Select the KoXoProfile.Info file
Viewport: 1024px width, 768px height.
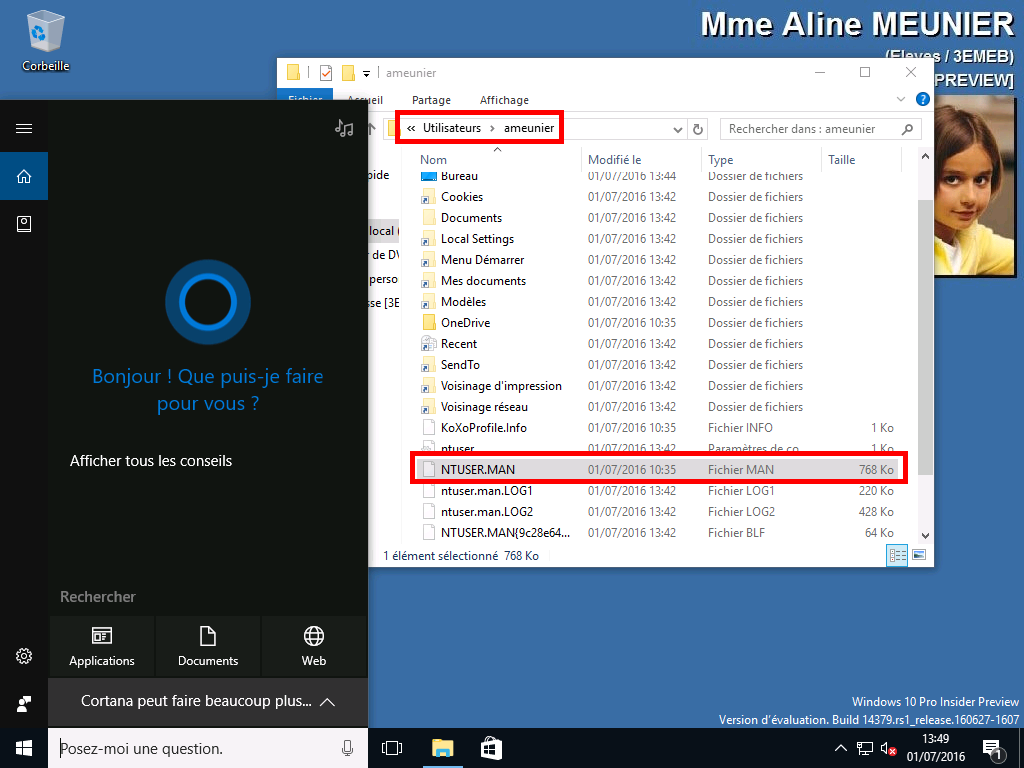point(656,428)
